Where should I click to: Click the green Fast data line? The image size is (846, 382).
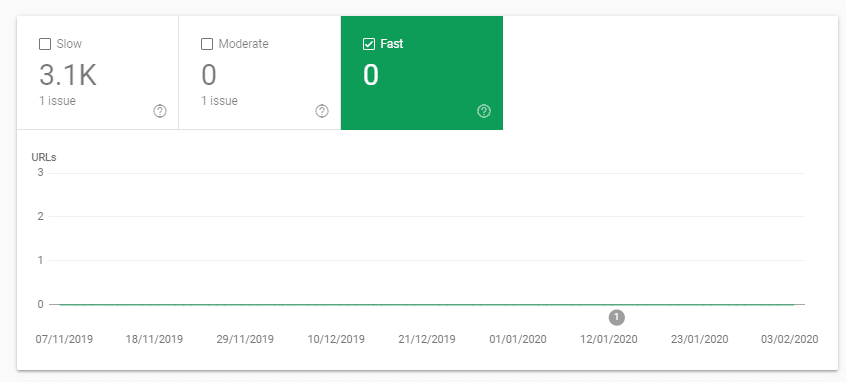click(x=426, y=305)
